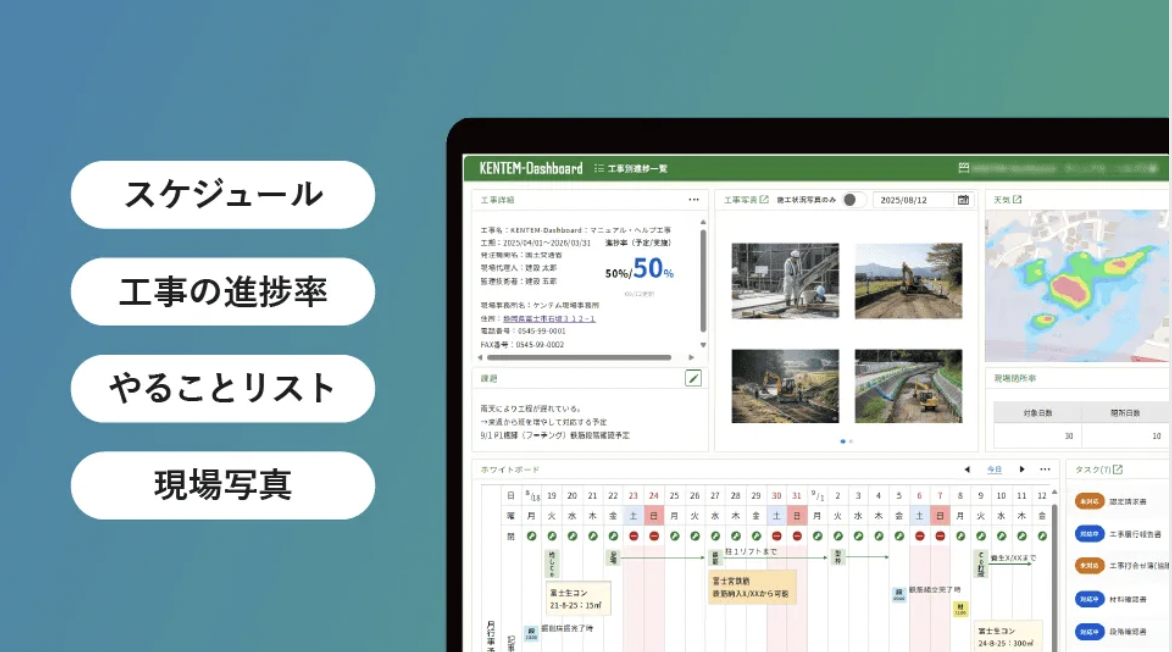
Task: Click the horizontal scrollbar in 工事詳細 panel
Action: click(x=582, y=357)
